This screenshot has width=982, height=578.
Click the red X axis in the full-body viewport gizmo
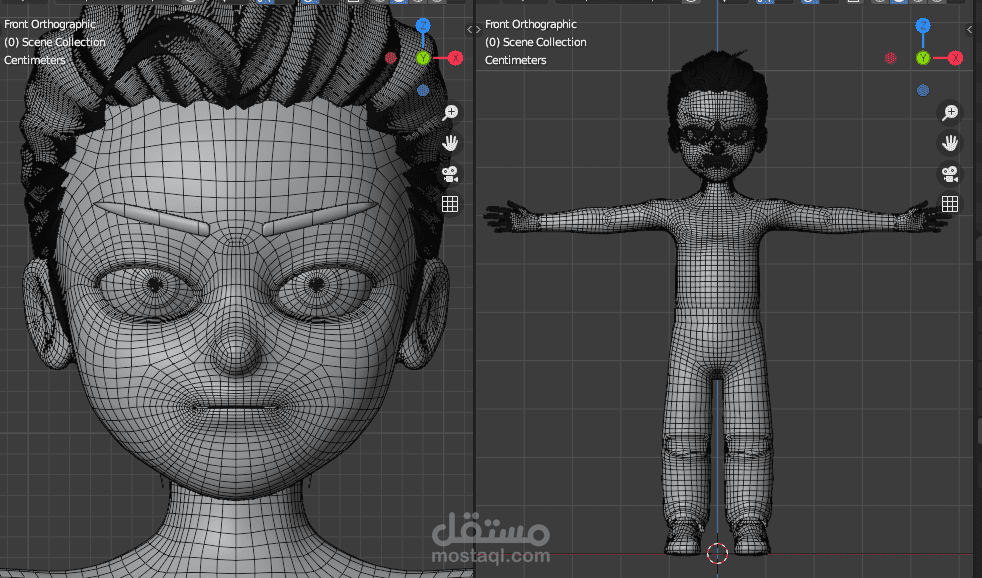(955, 58)
